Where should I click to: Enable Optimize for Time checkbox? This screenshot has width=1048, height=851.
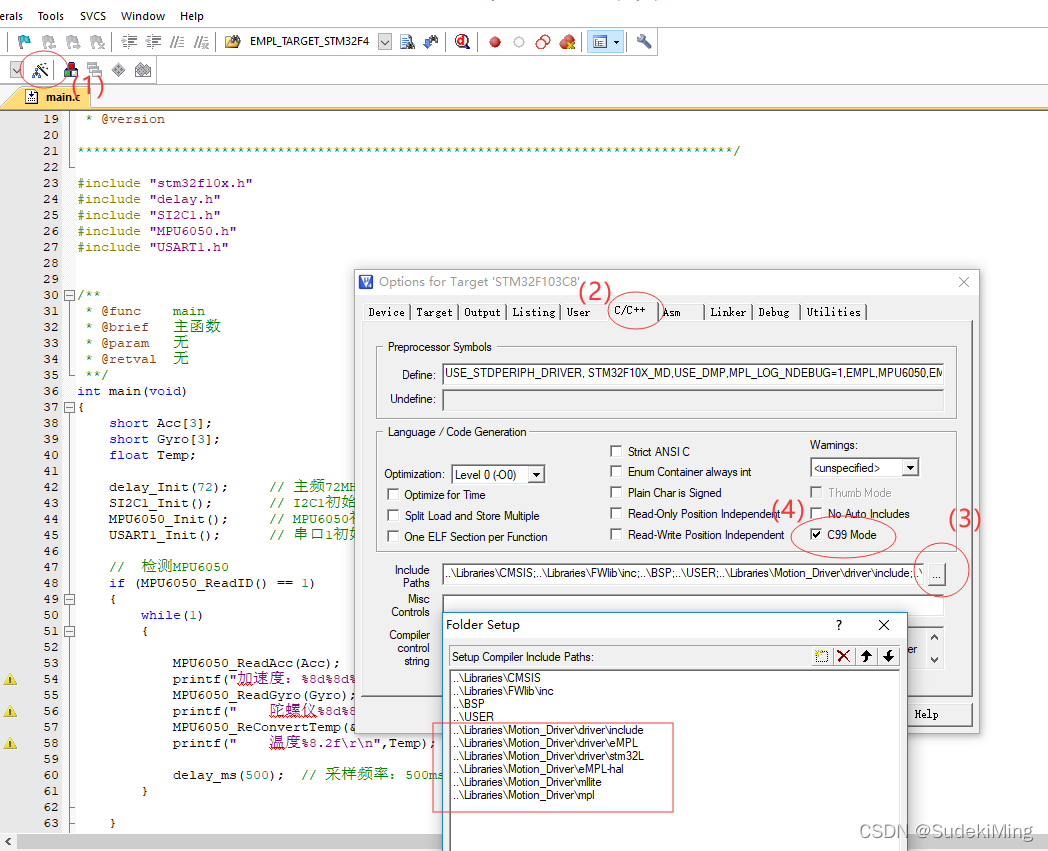(x=393, y=494)
